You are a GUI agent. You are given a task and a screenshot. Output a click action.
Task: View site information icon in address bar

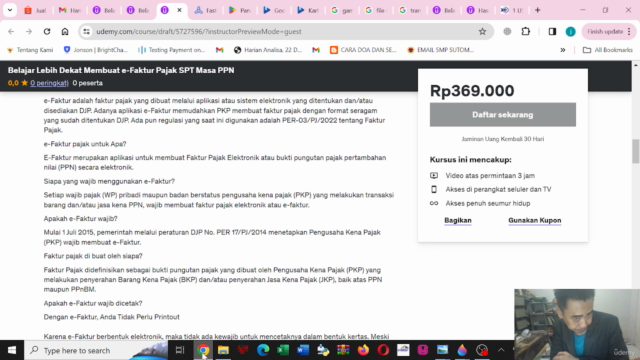87,31
